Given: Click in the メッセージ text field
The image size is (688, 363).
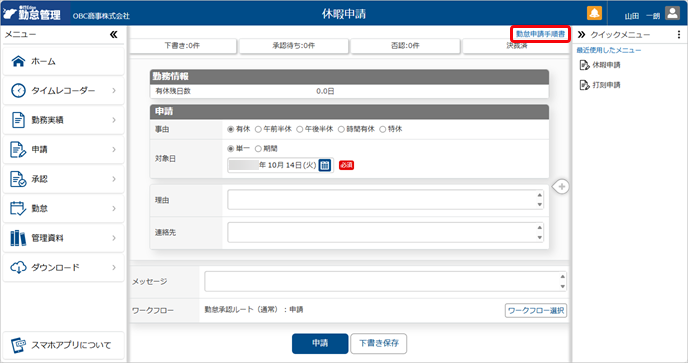Looking at the screenshot, I should tap(385, 281).
